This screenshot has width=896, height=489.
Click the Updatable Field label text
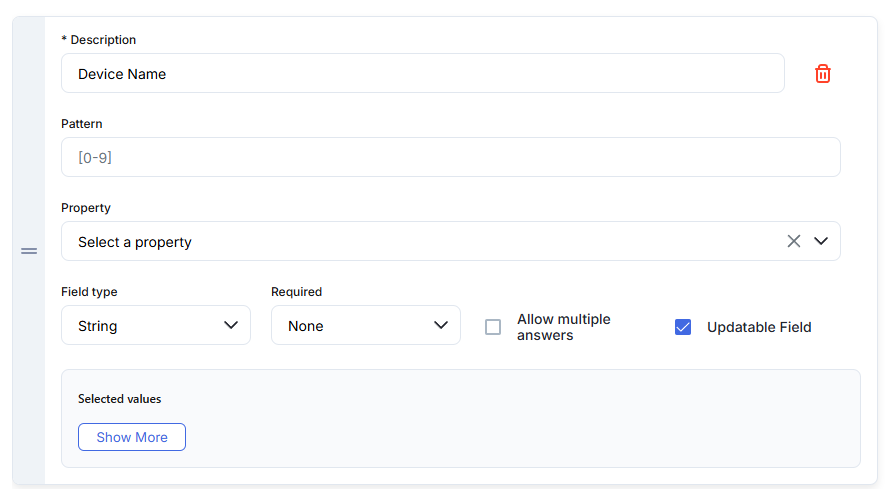tap(759, 327)
